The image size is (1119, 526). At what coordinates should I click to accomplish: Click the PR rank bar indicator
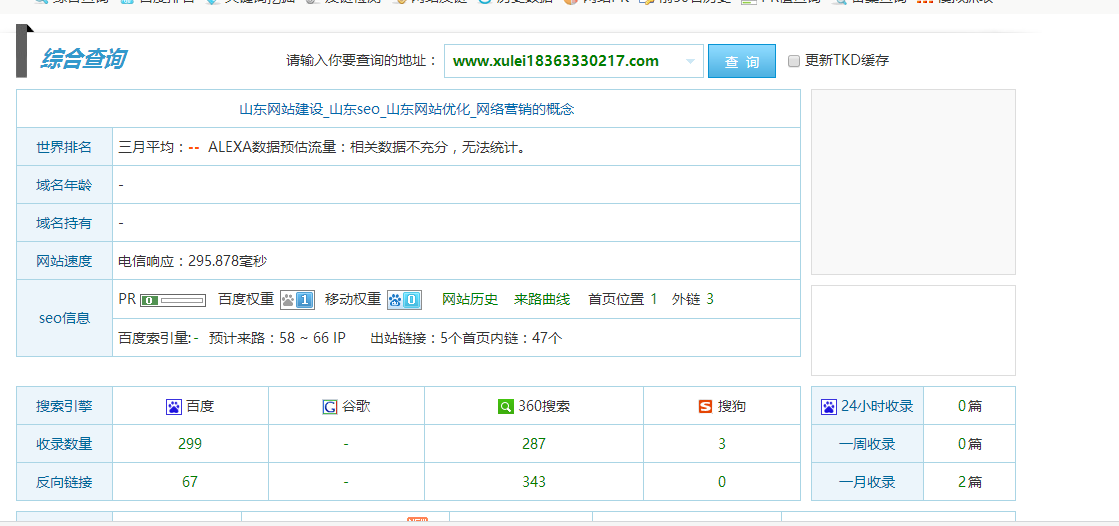[173, 300]
